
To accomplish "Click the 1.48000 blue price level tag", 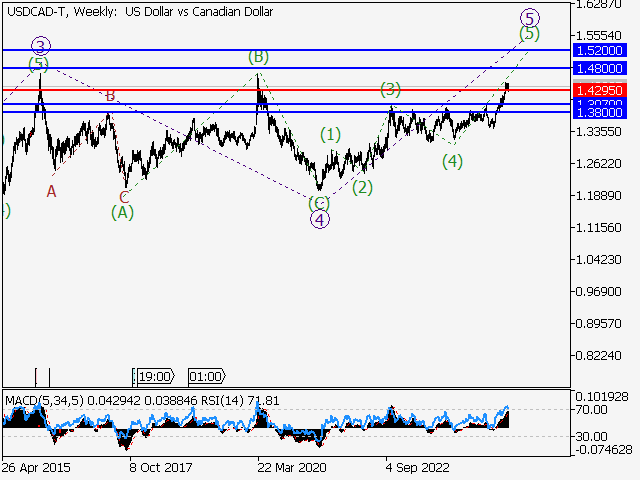I will click(x=599, y=68).
